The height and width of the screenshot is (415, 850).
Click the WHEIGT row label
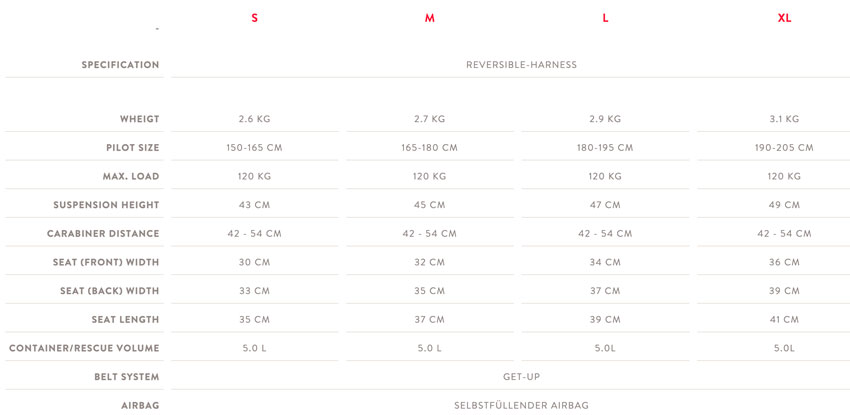point(140,119)
